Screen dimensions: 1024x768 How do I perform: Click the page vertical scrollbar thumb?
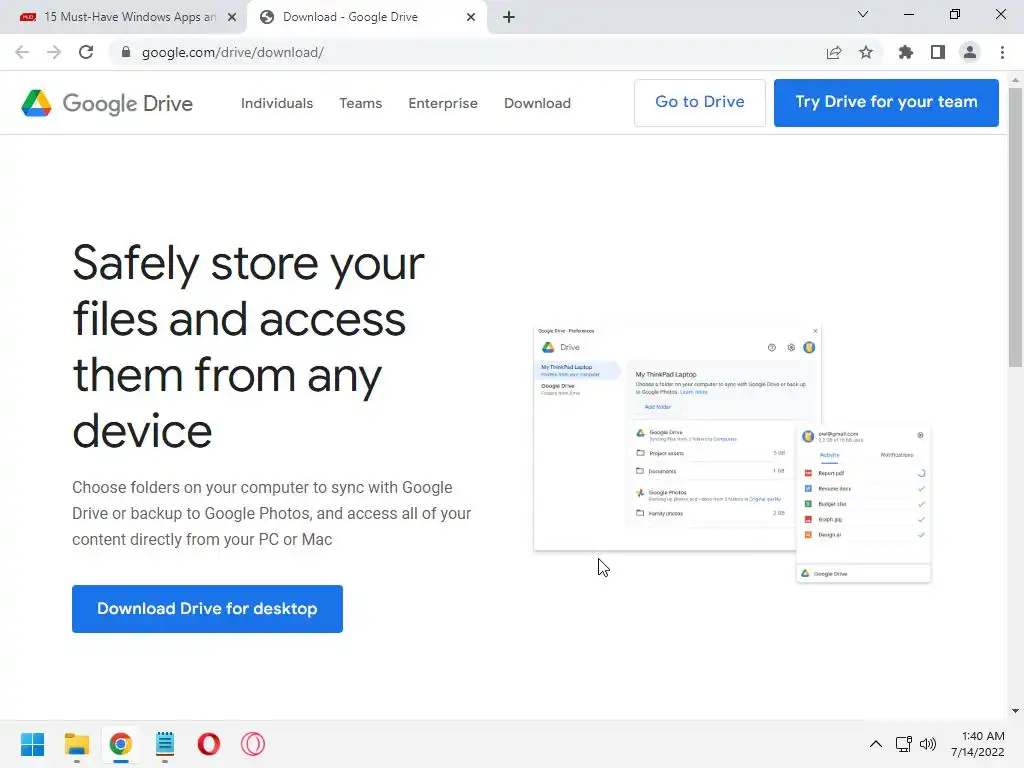tap(1015, 227)
